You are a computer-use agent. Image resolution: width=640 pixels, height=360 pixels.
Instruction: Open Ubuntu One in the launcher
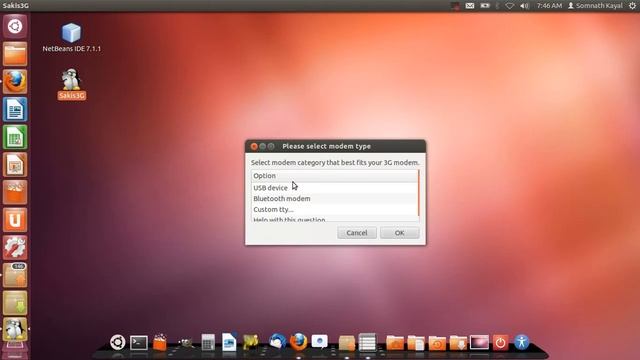pyautogui.click(x=15, y=220)
